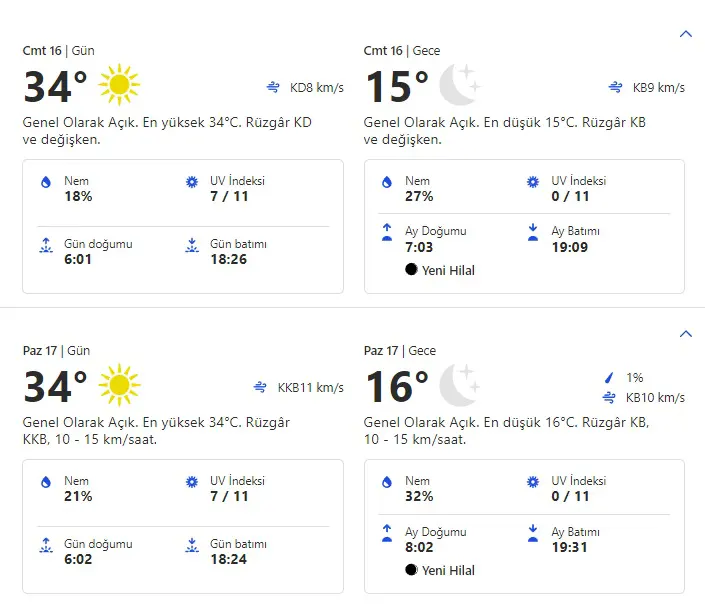The width and height of the screenshot is (705, 604).
Task: Select the sun icon for Paz 17 daytime
Action: (x=119, y=385)
